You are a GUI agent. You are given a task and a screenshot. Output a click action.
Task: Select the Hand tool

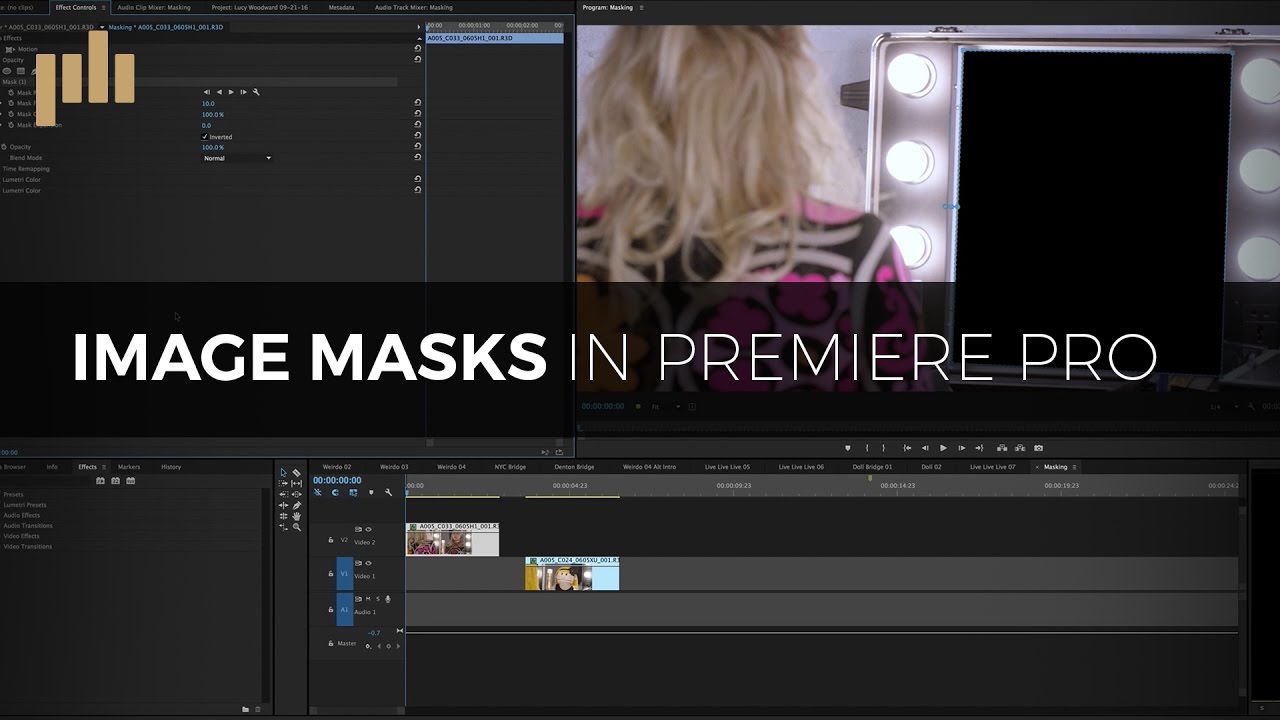[x=297, y=516]
